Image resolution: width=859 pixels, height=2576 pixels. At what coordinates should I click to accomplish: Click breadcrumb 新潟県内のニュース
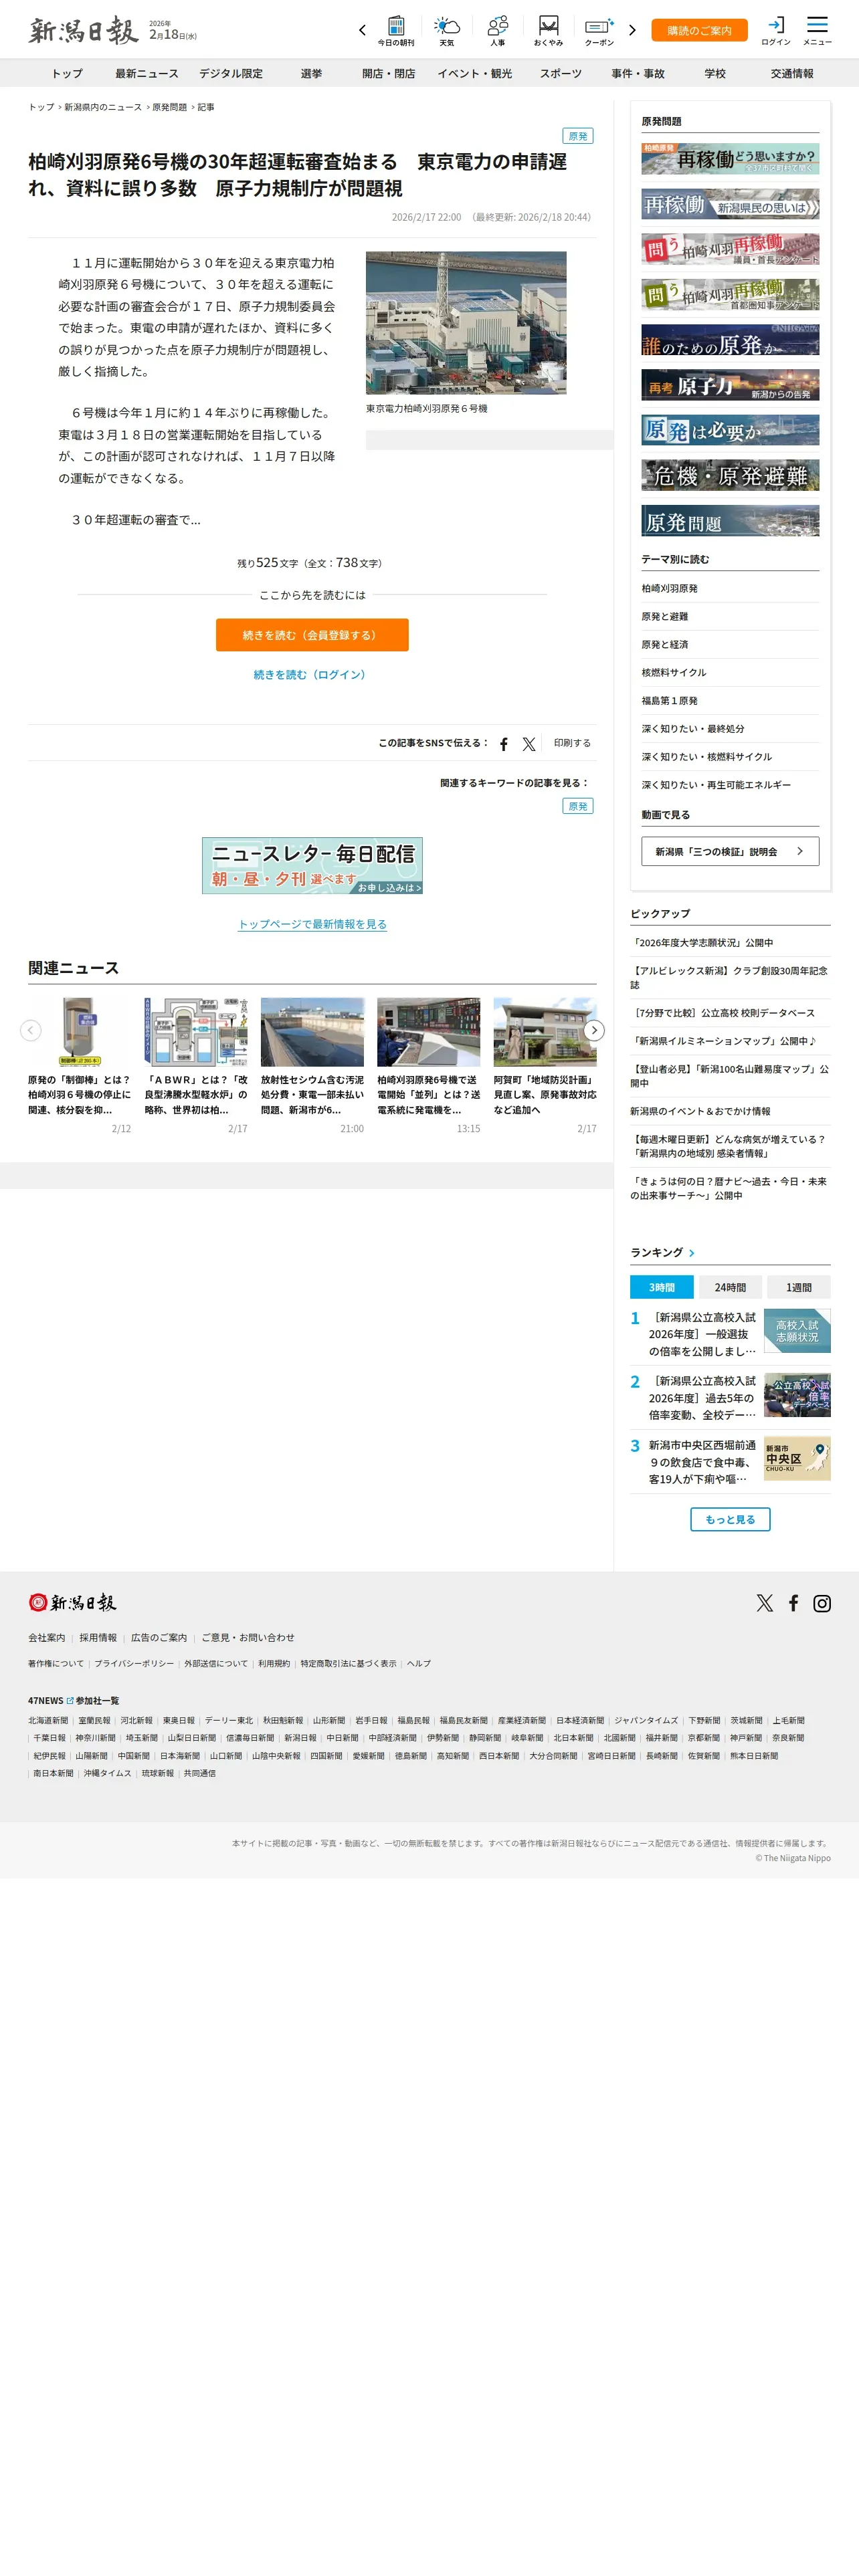tap(103, 107)
